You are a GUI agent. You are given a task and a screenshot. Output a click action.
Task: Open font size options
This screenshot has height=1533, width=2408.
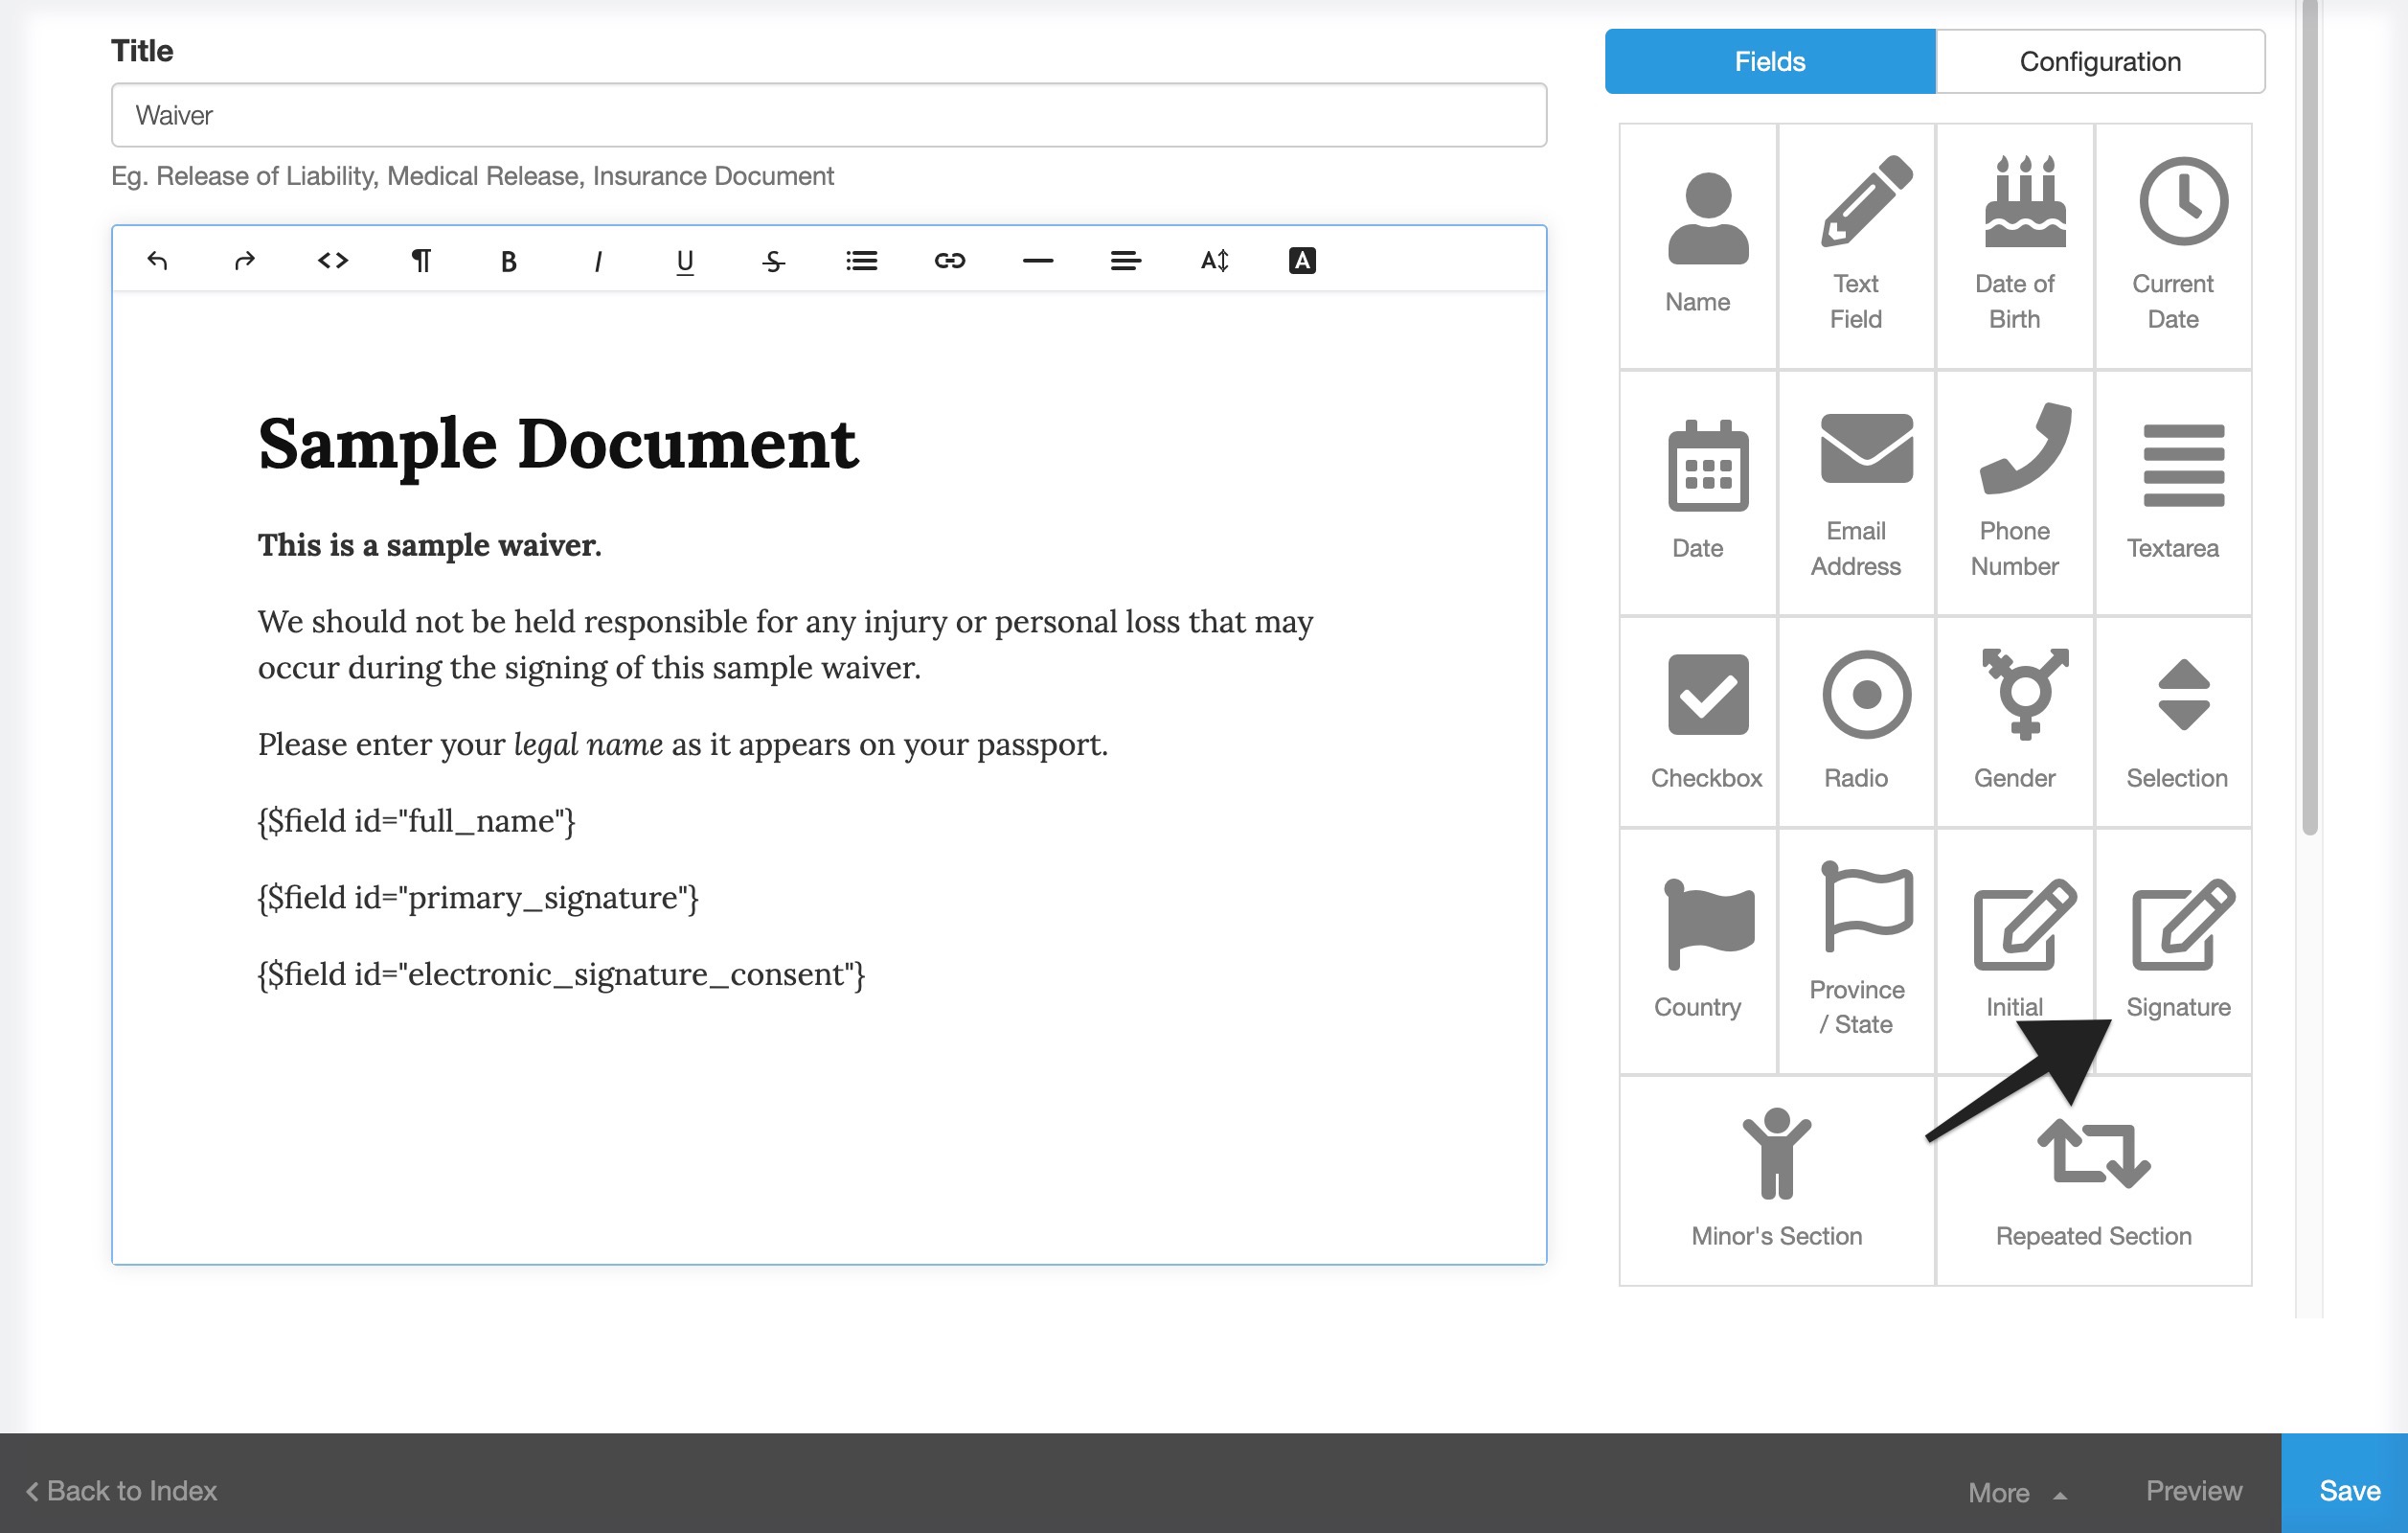[x=1214, y=261]
